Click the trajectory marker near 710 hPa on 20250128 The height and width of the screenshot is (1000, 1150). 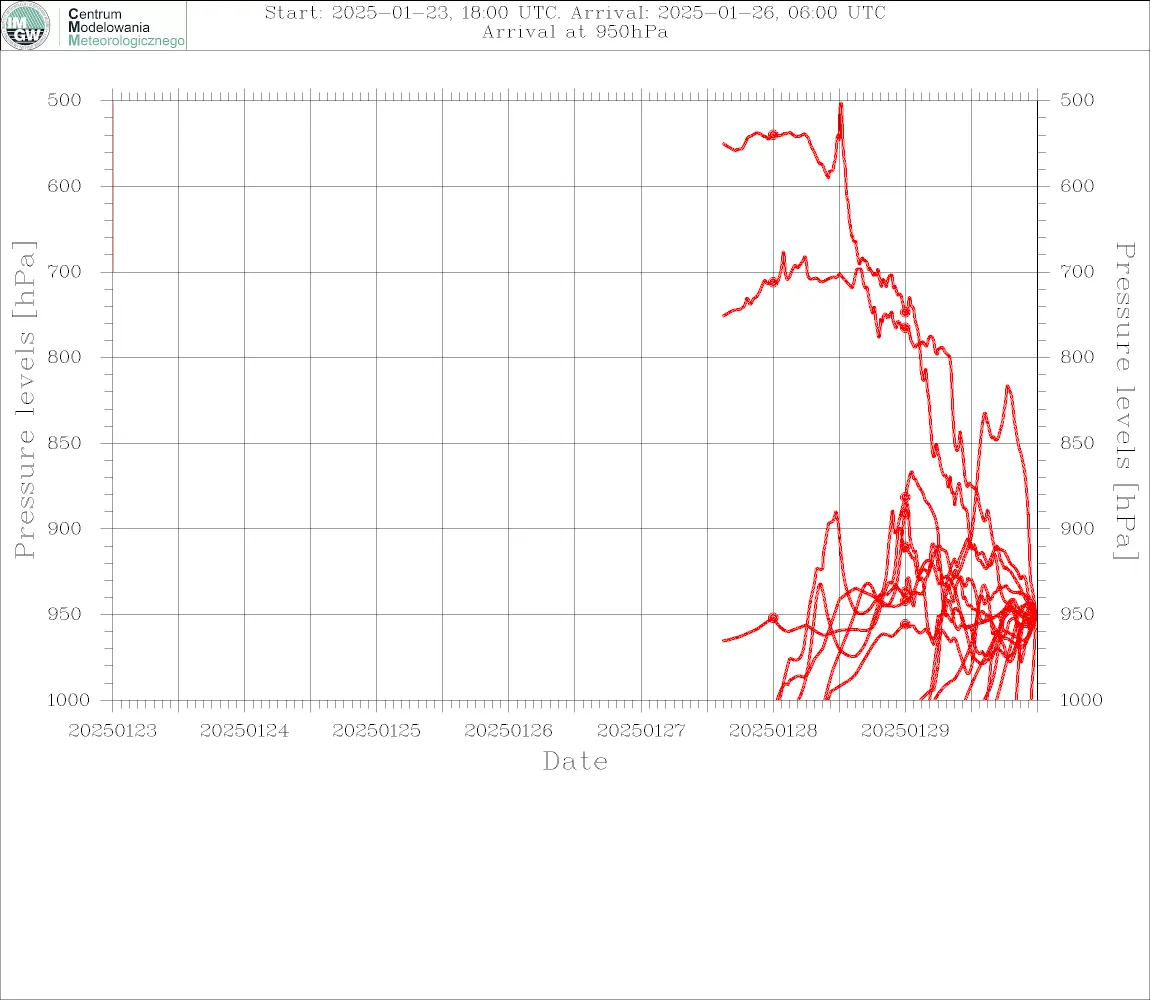[773, 282]
